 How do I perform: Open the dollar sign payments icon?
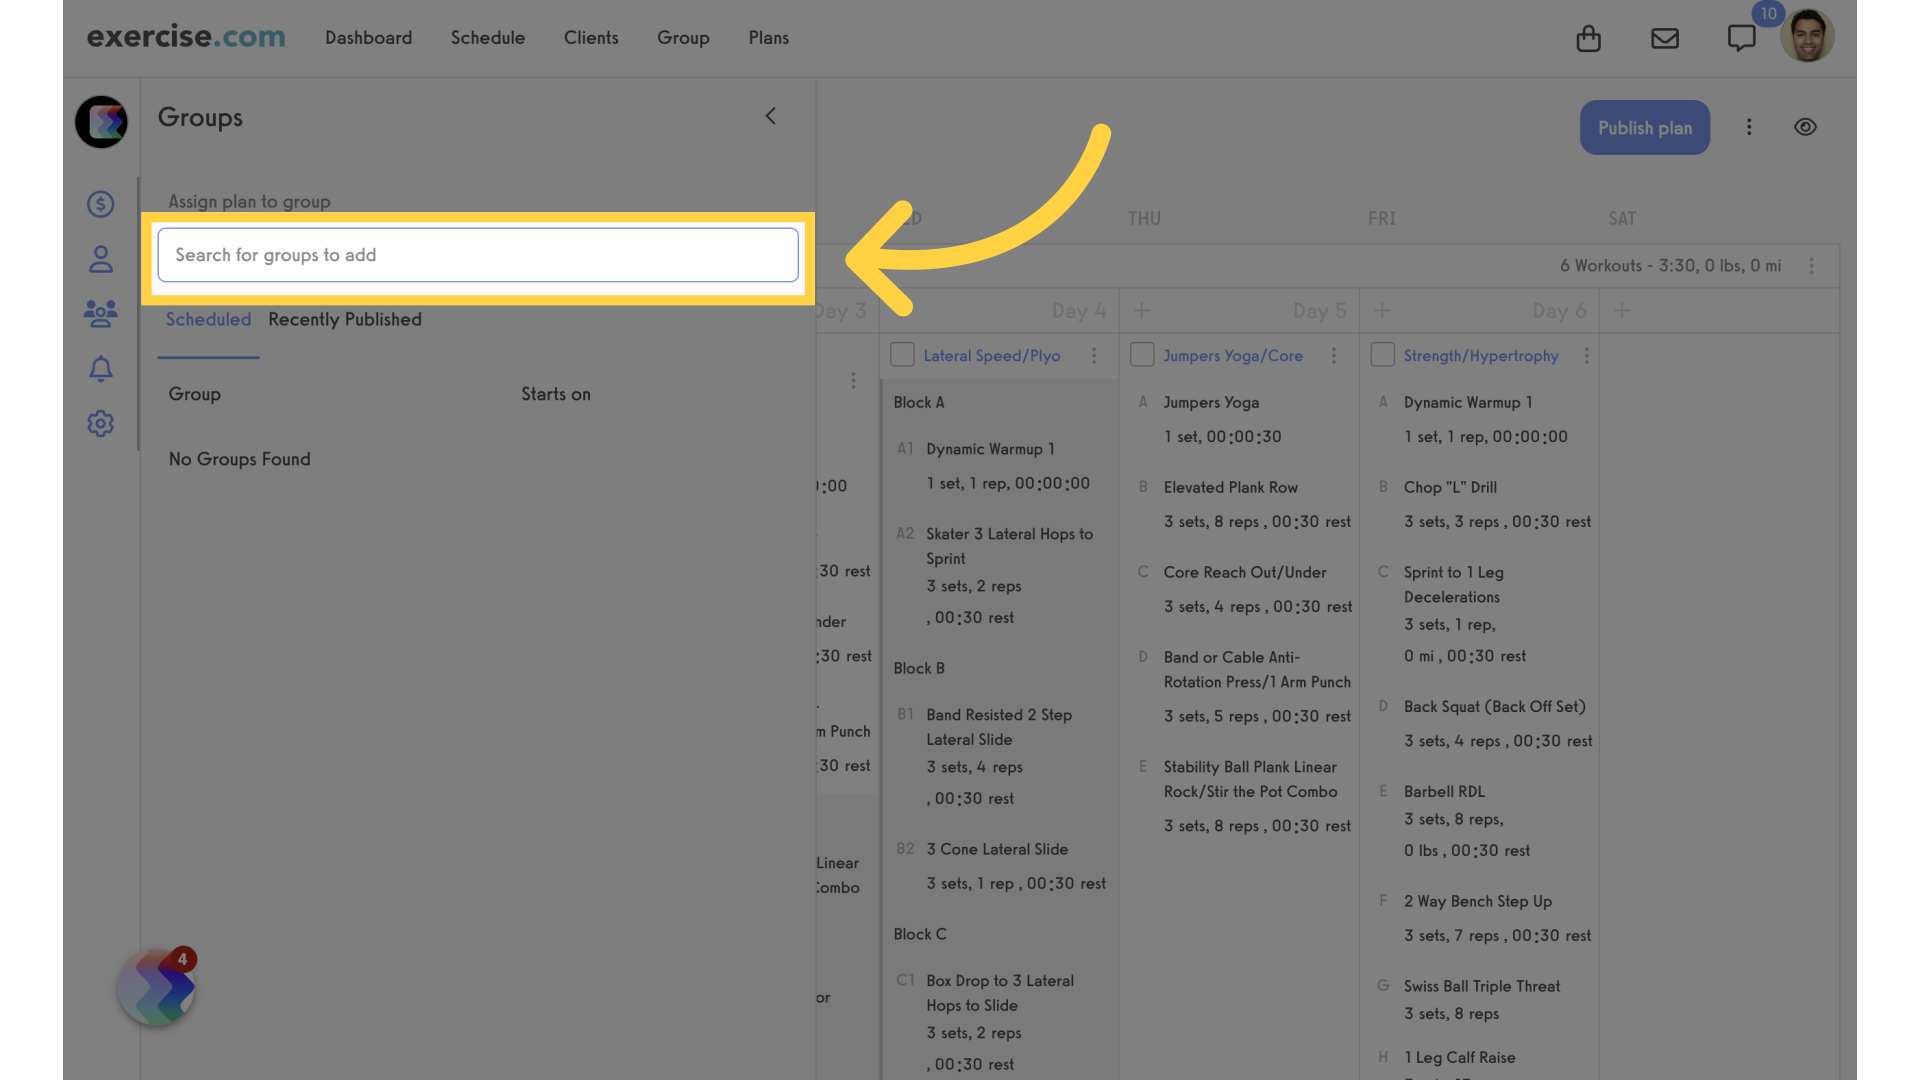coord(100,204)
